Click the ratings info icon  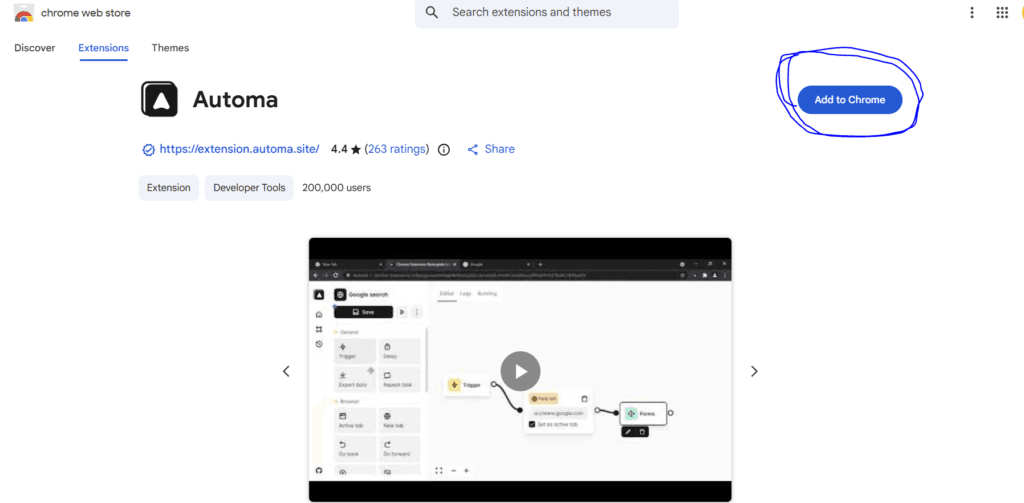click(444, 149)
